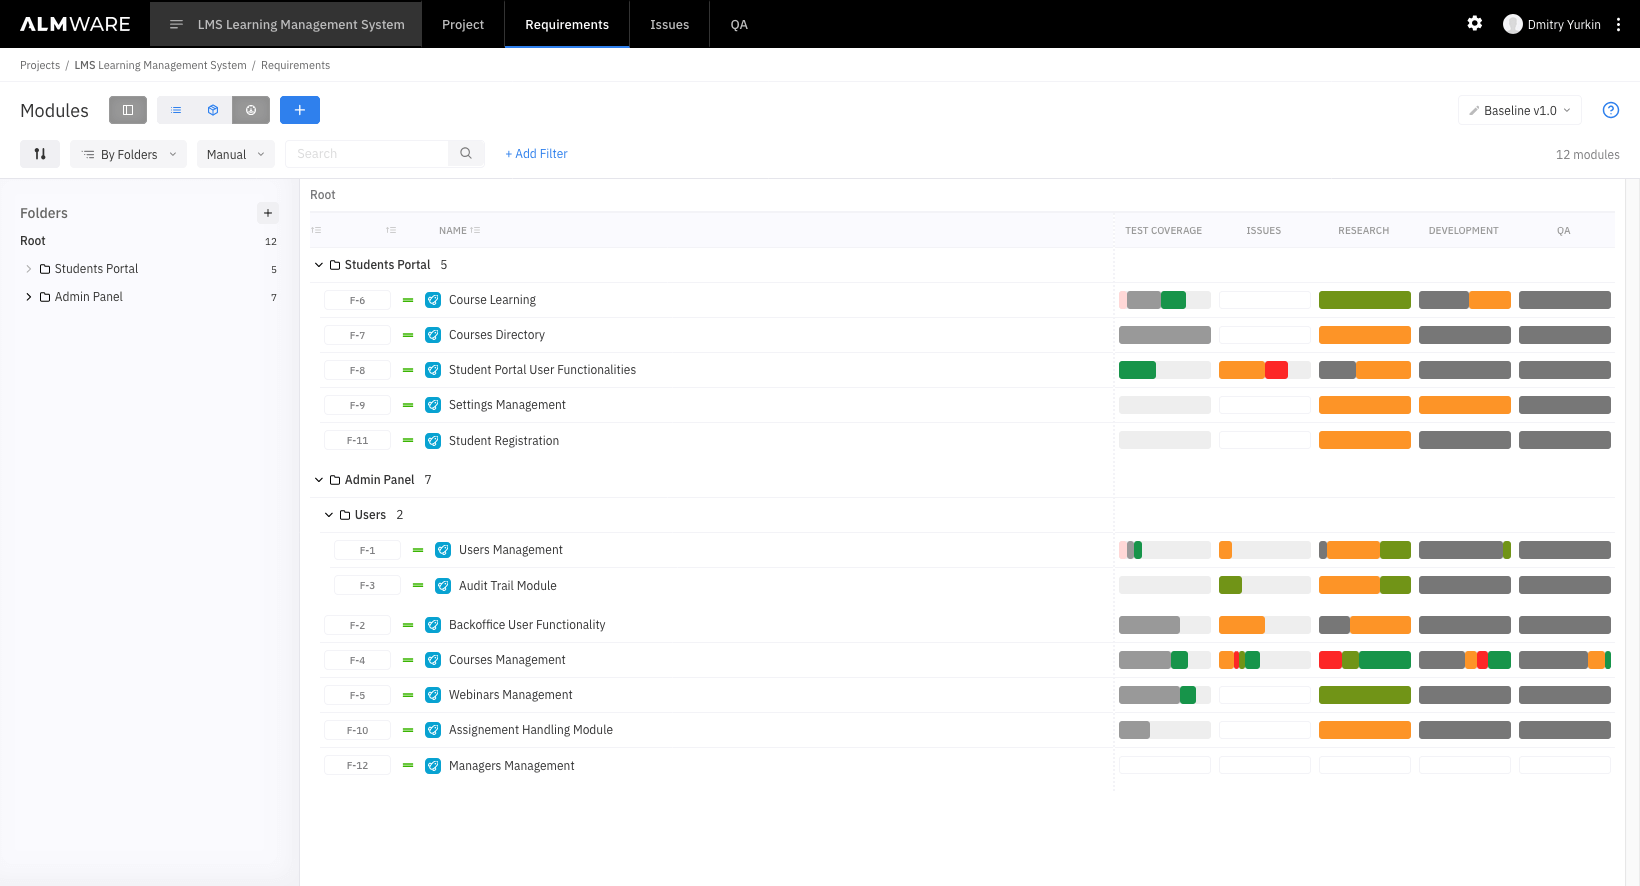Image resolution: width=1640 pixels, height=886 pixels.
Task: Click Student Portal User Functionalities issues bar
Action: pos(1265,370)
